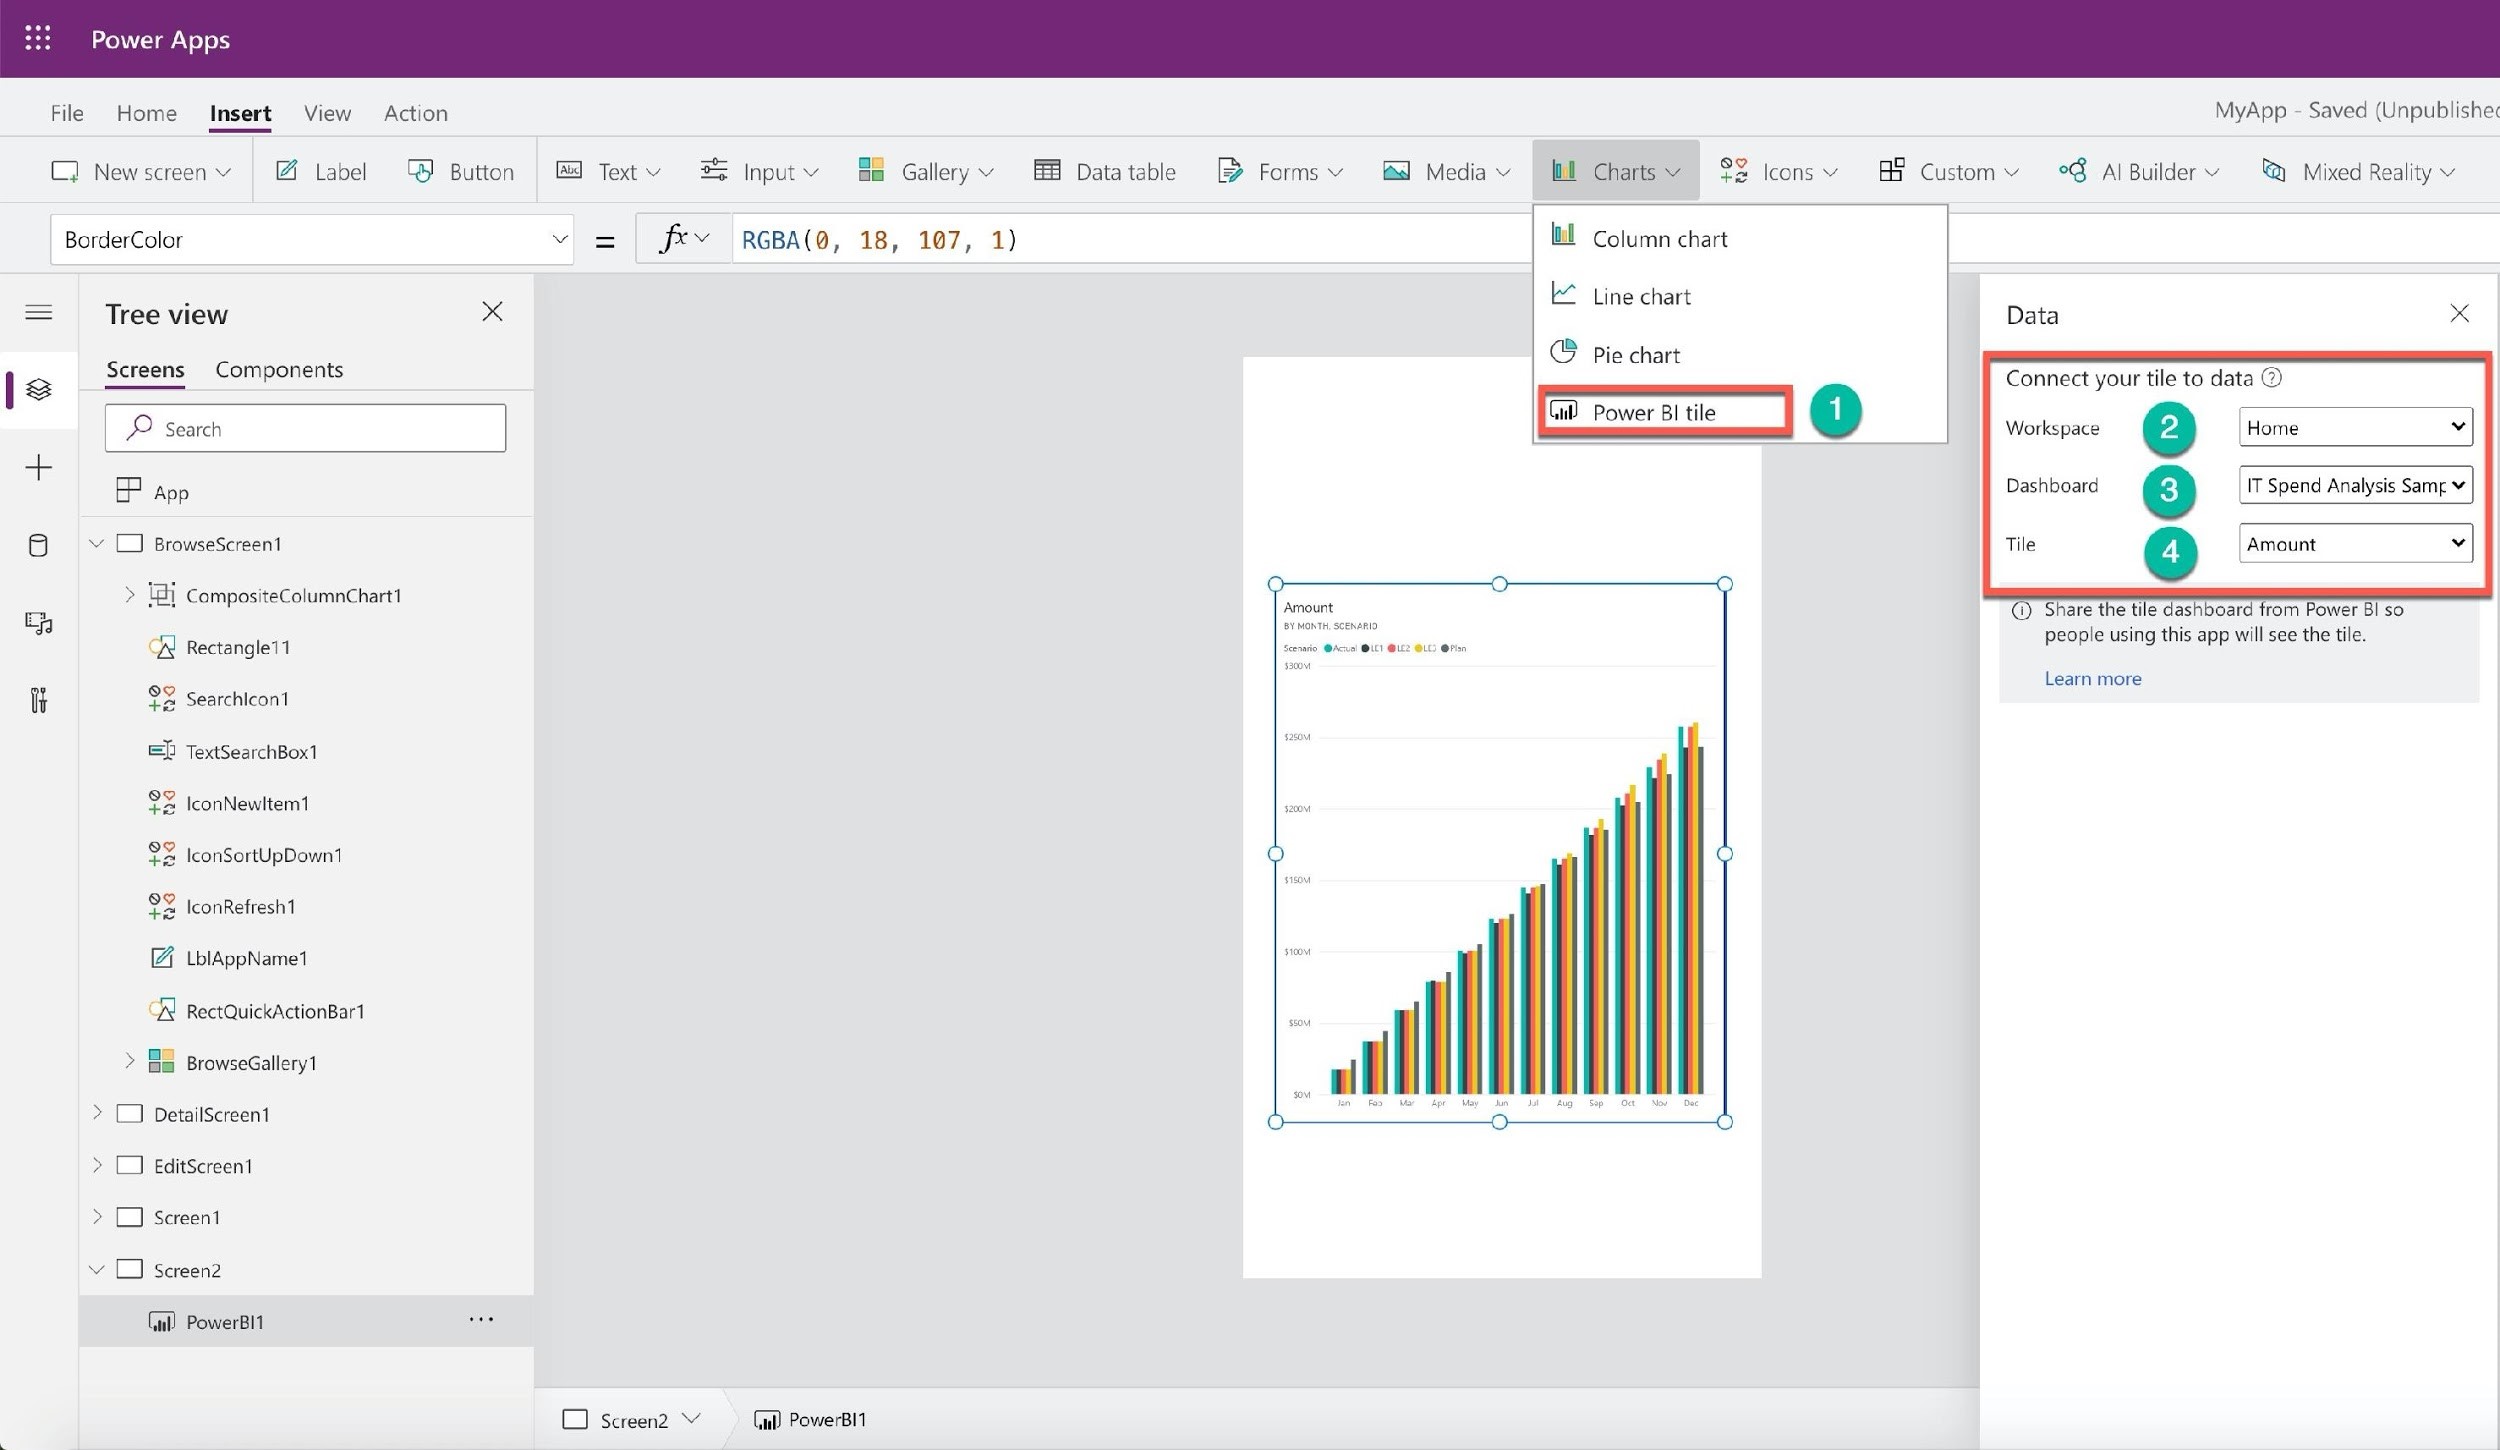This screenshot has width=2500, height=1450.
Task: Open the Screen2 breadcrumb dropdown
Action: [x=691, y=1419]
